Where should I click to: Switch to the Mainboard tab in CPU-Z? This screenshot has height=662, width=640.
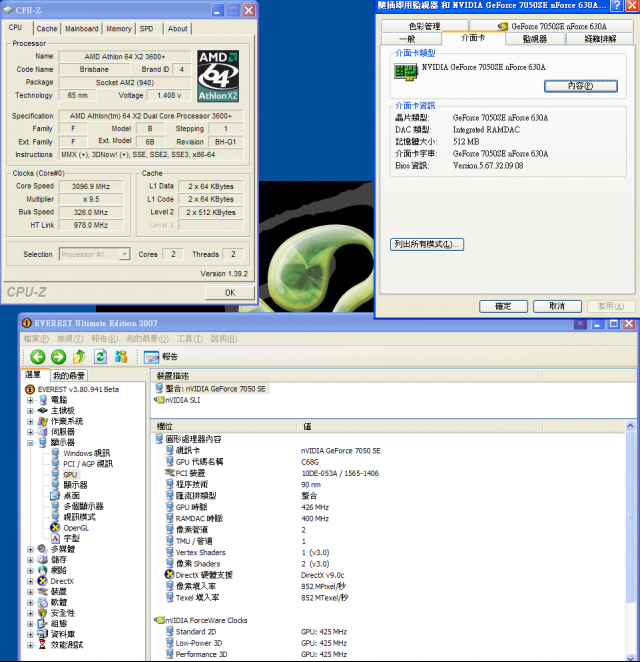[x=81, y=29]
